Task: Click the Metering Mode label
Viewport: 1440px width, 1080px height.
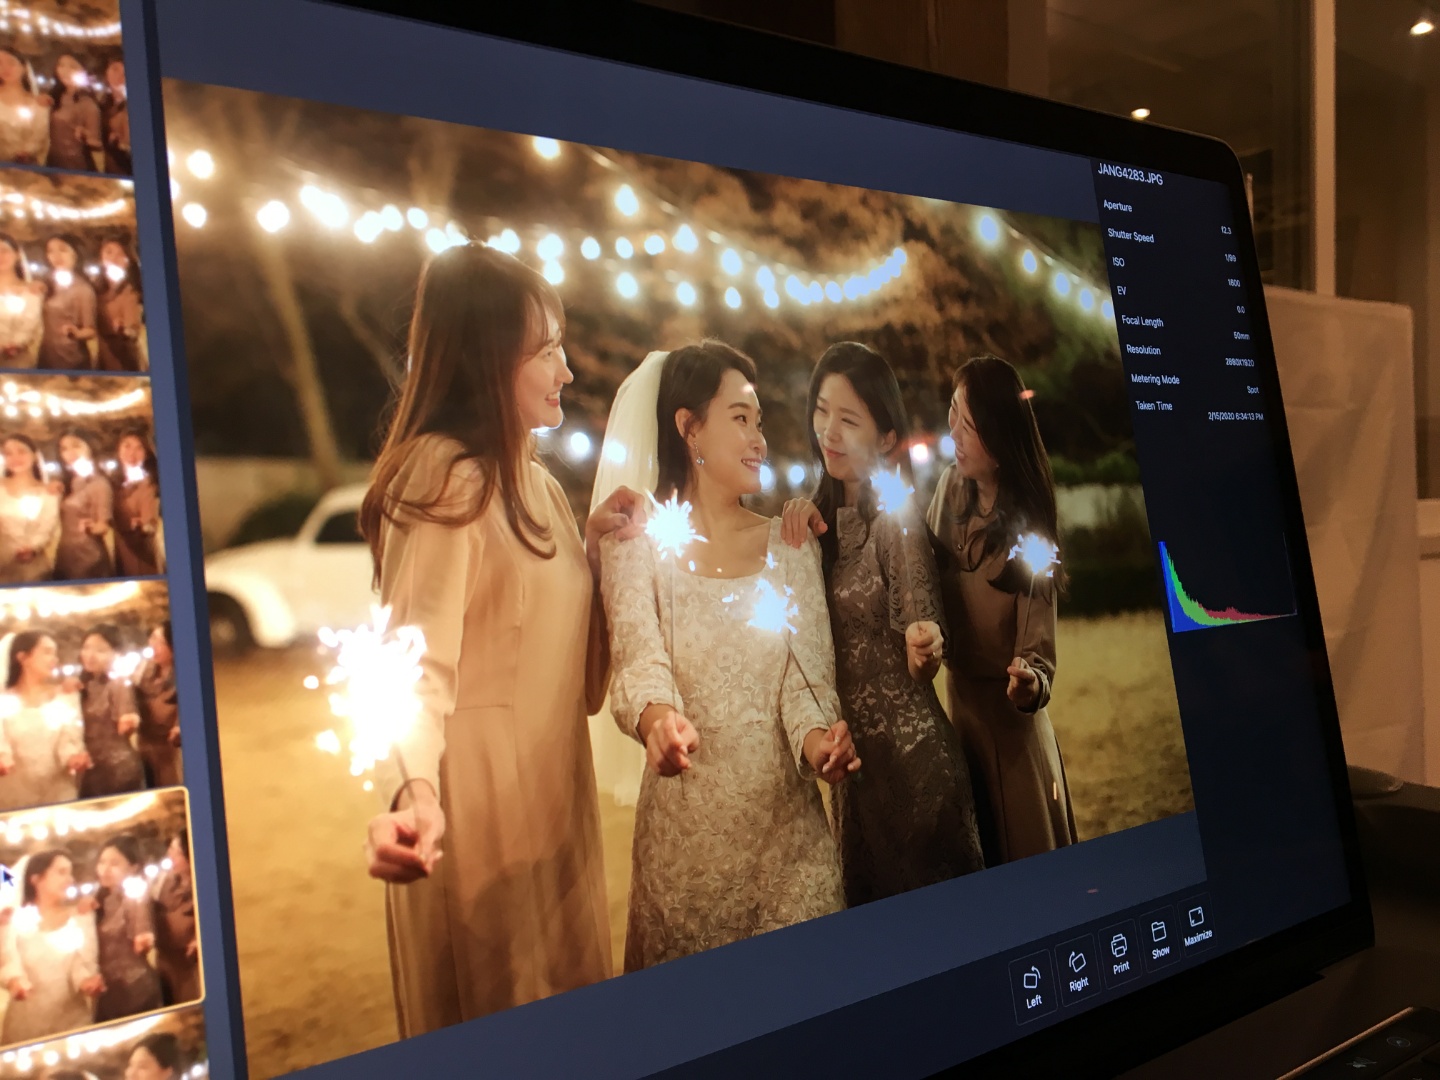Action: pyautogui.click(x=1155, y=379)
